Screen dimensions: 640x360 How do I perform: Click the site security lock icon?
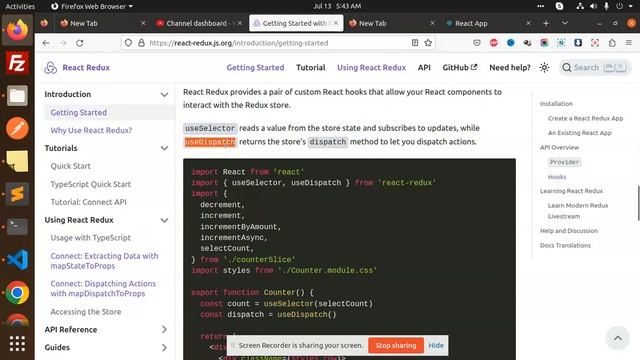tap(141, 43)
